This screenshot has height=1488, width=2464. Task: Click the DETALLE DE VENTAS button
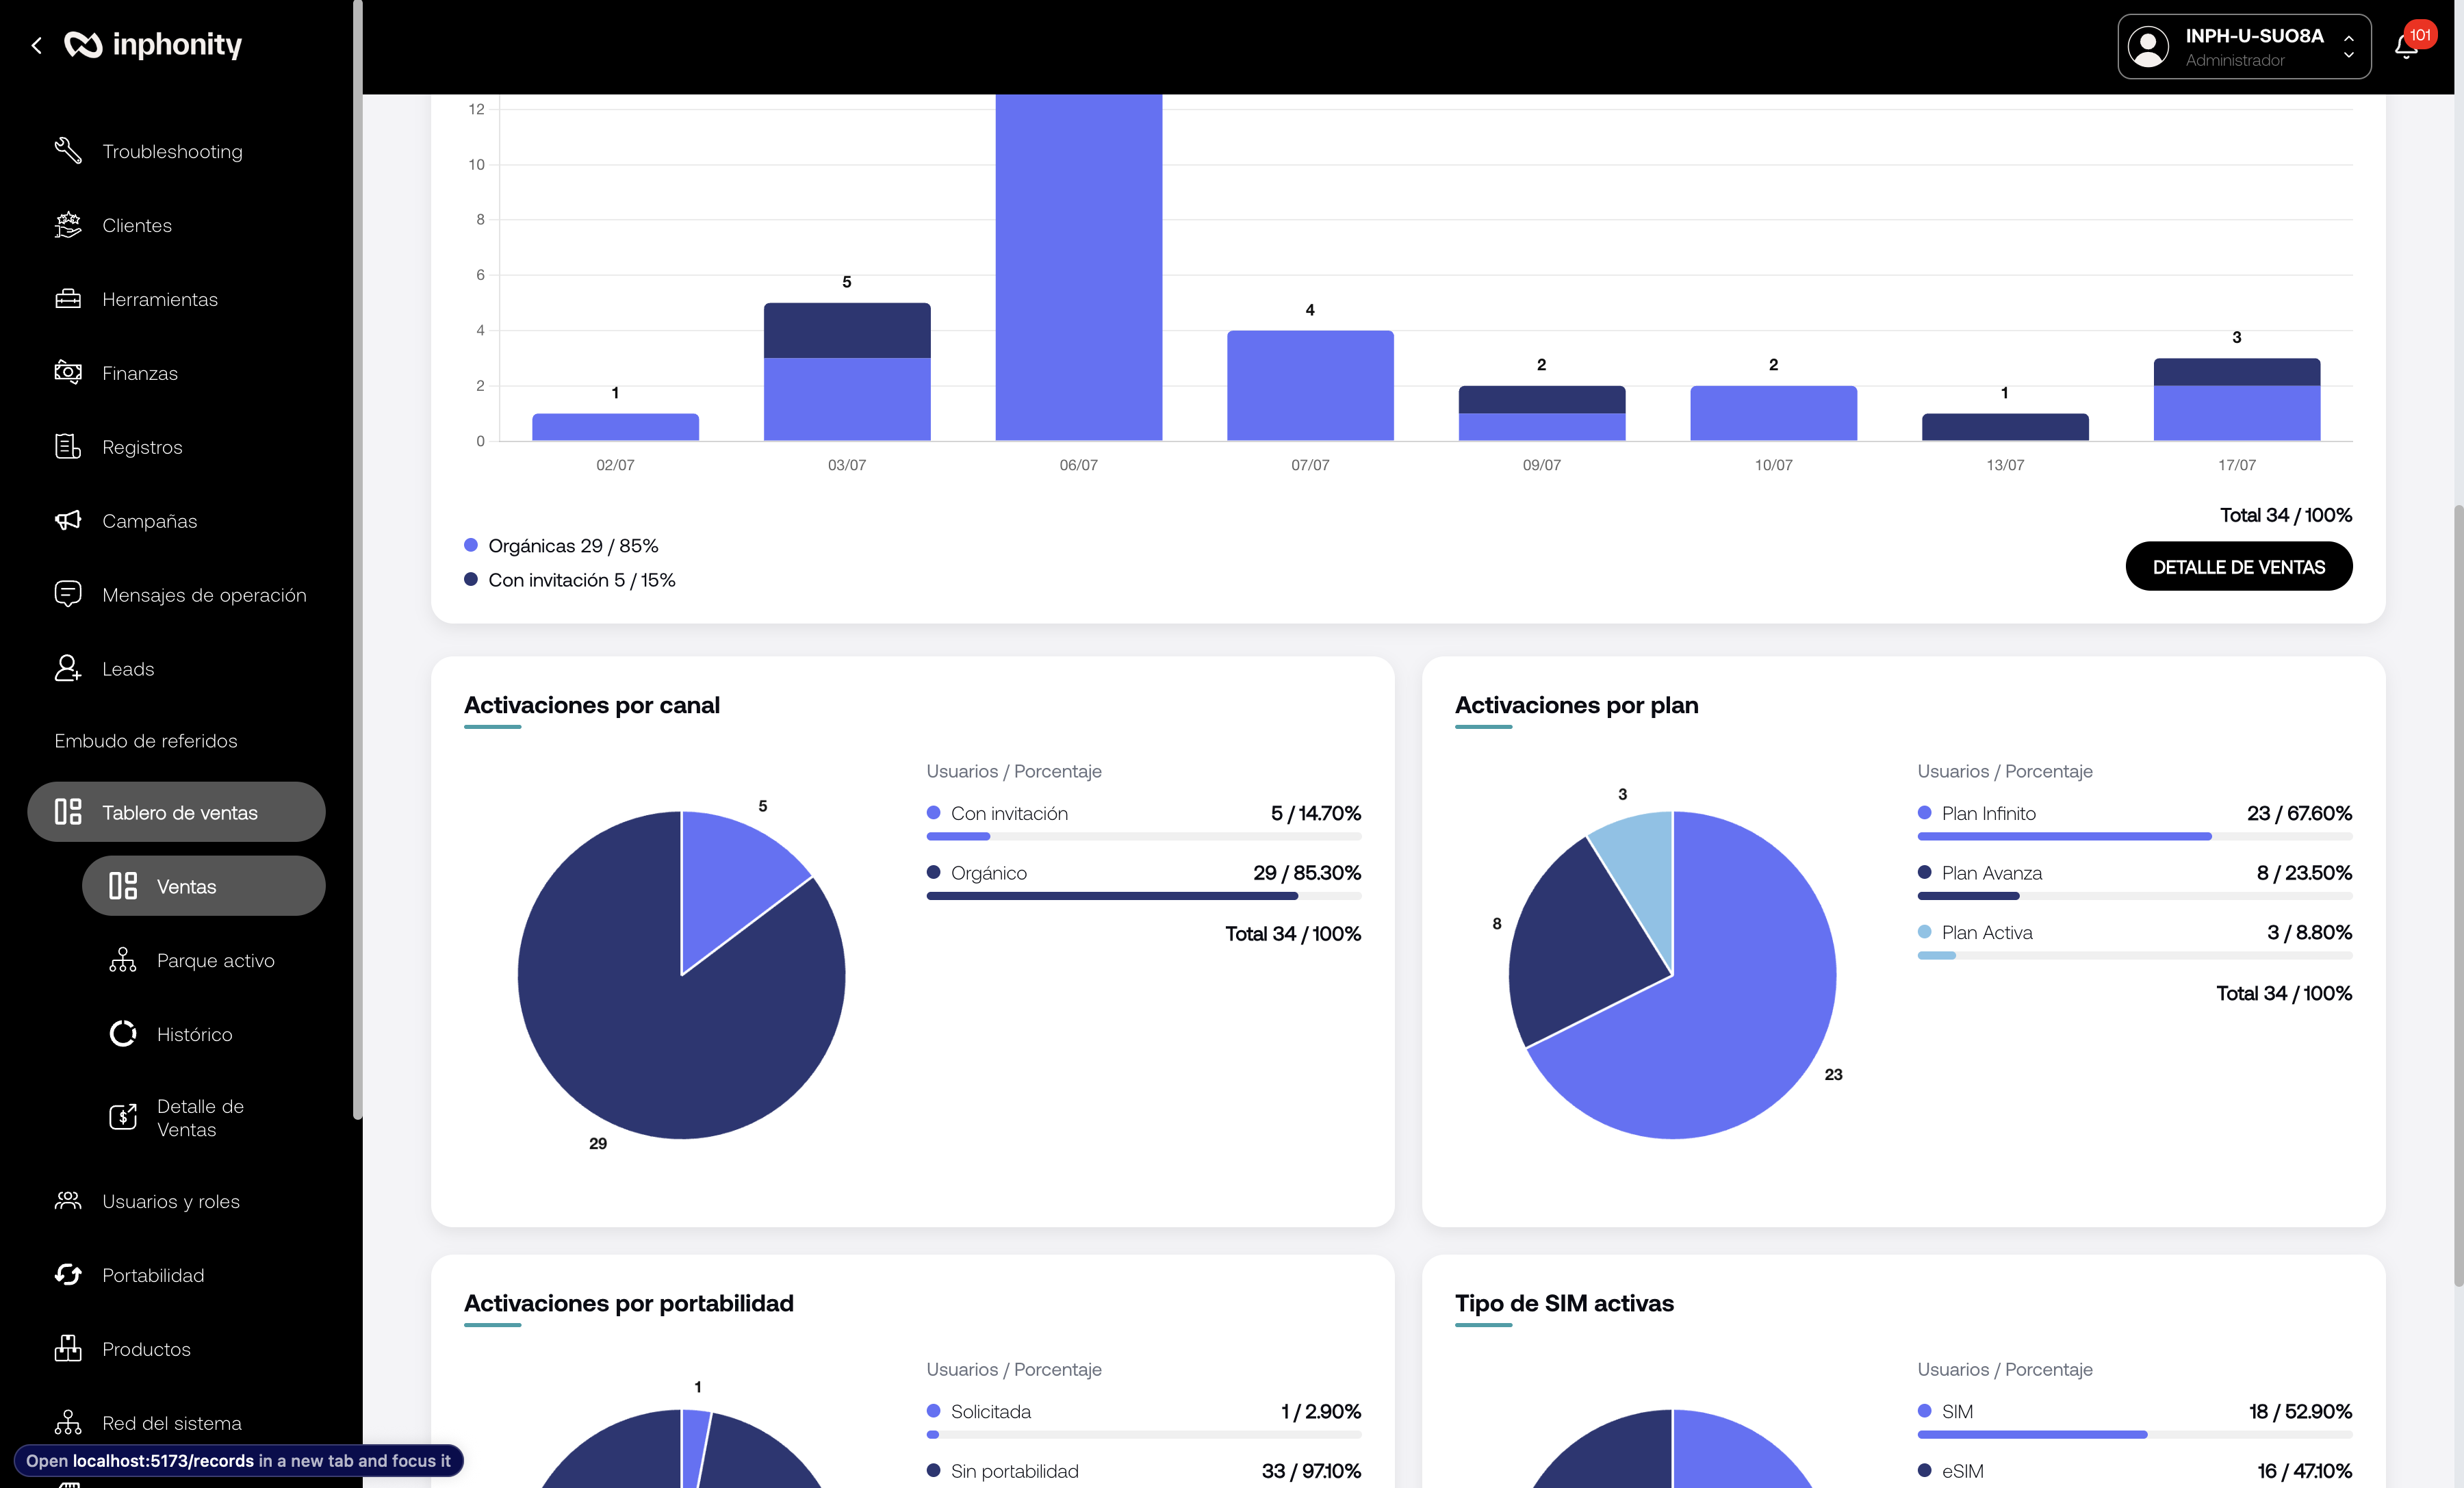click(2238, 566)
